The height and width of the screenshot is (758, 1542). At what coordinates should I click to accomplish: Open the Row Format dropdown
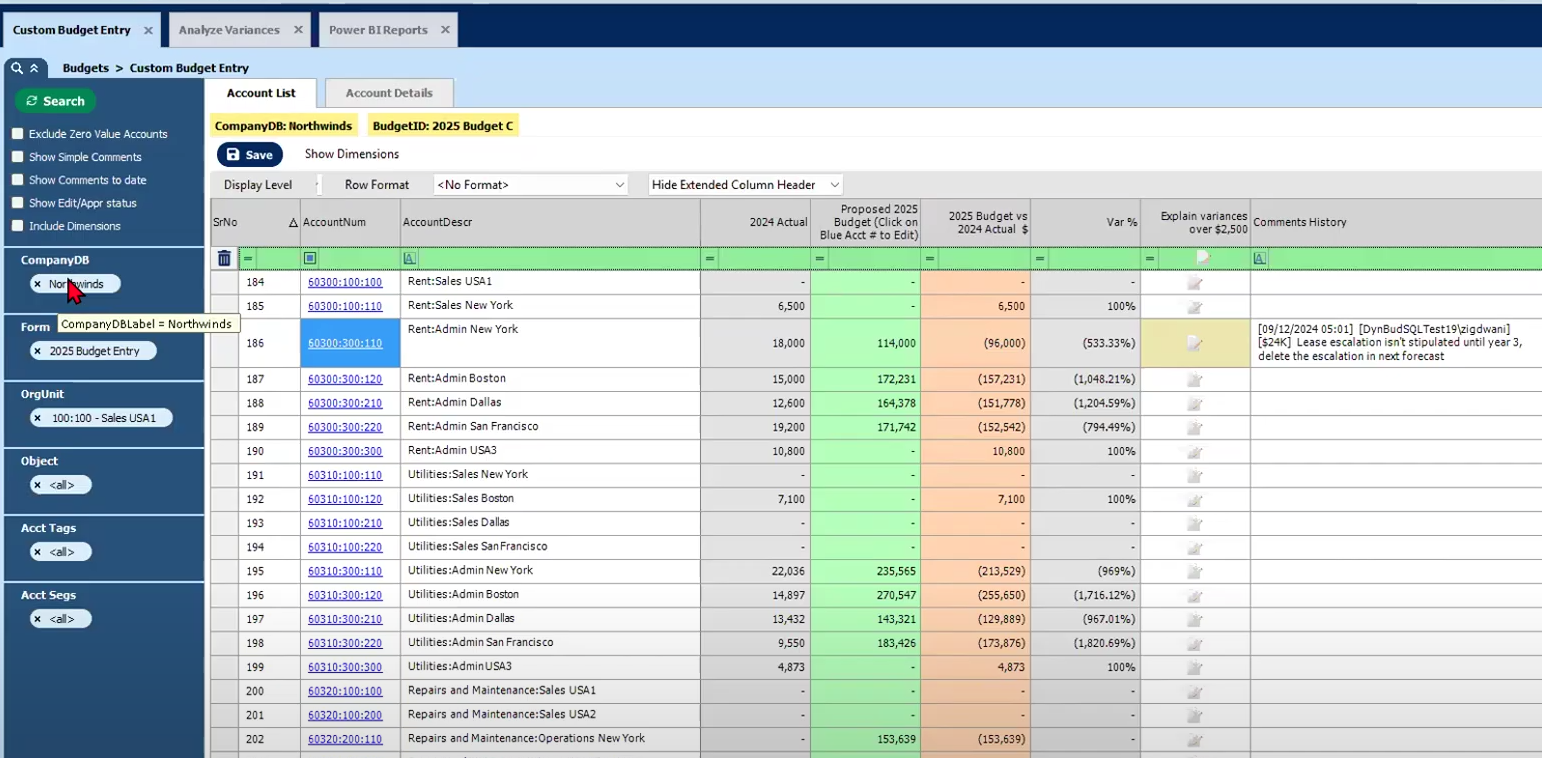click(530, 185)
